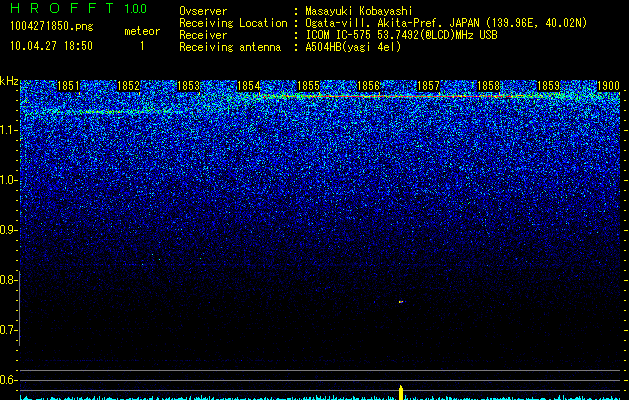Viewport: 629px width, 400px height.
Task: Click the 1857 time marker
Action: point(428,86)
